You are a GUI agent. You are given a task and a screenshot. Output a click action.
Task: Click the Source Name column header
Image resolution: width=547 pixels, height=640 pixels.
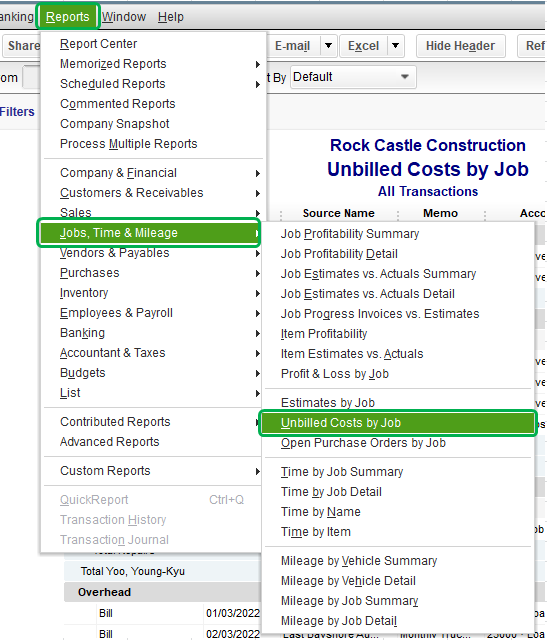click(338, 213)
